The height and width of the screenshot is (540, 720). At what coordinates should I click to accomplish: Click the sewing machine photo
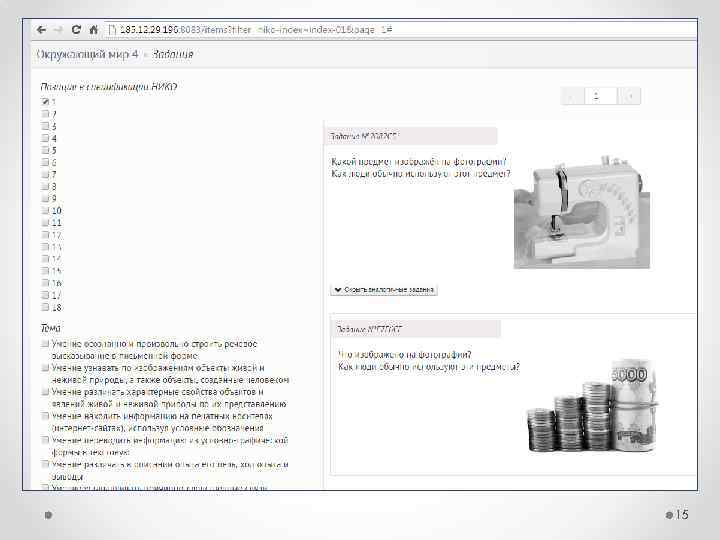tap(582, 212)
